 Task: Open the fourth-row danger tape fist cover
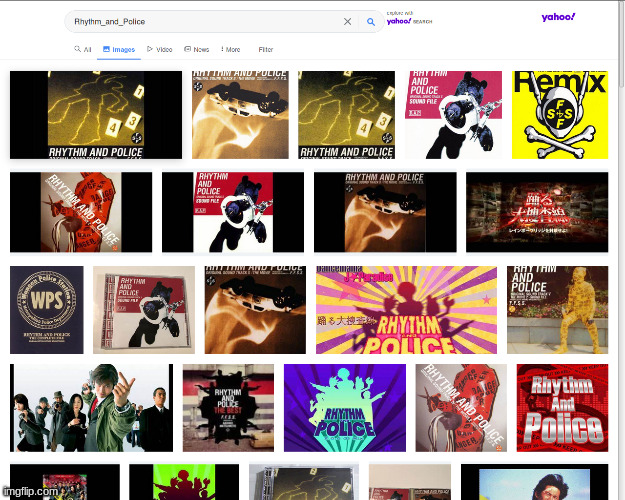coord(461,407)
